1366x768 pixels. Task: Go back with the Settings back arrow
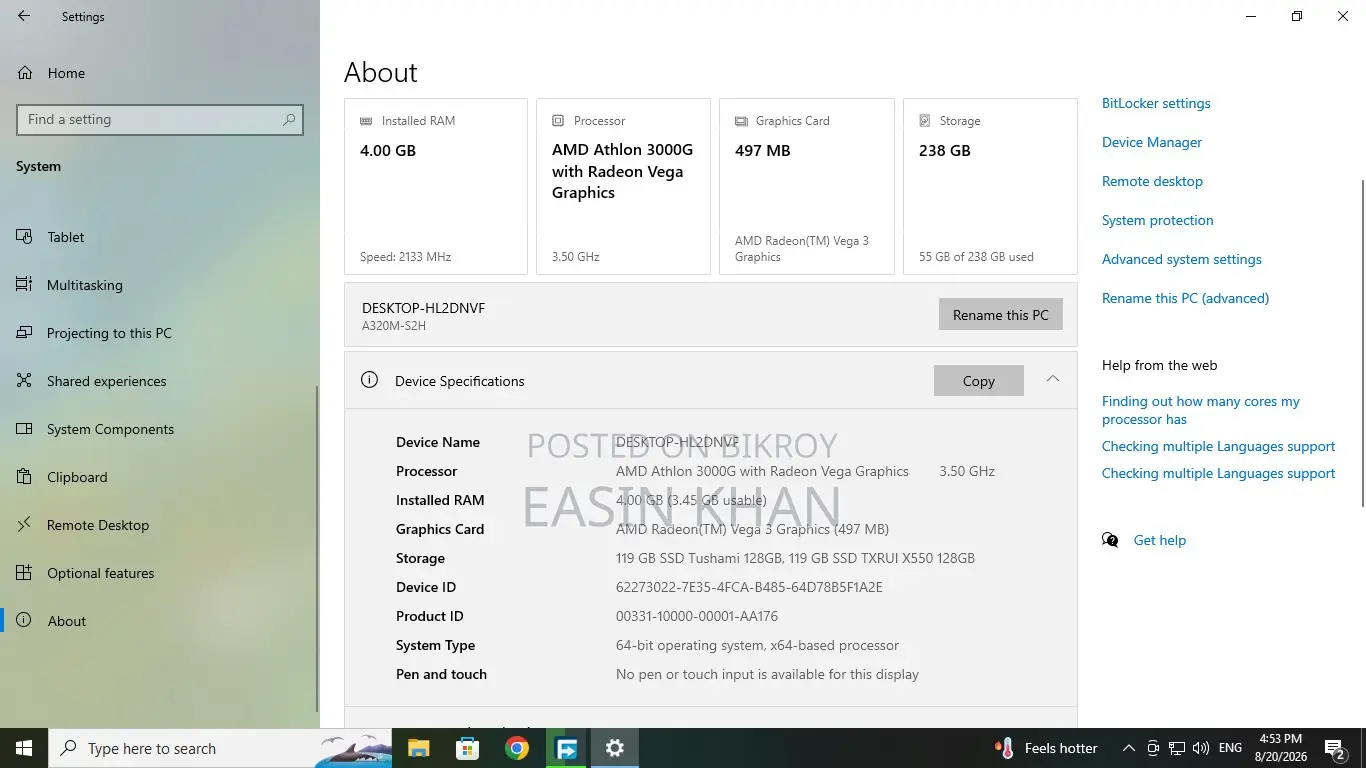(x=24, y=16)
